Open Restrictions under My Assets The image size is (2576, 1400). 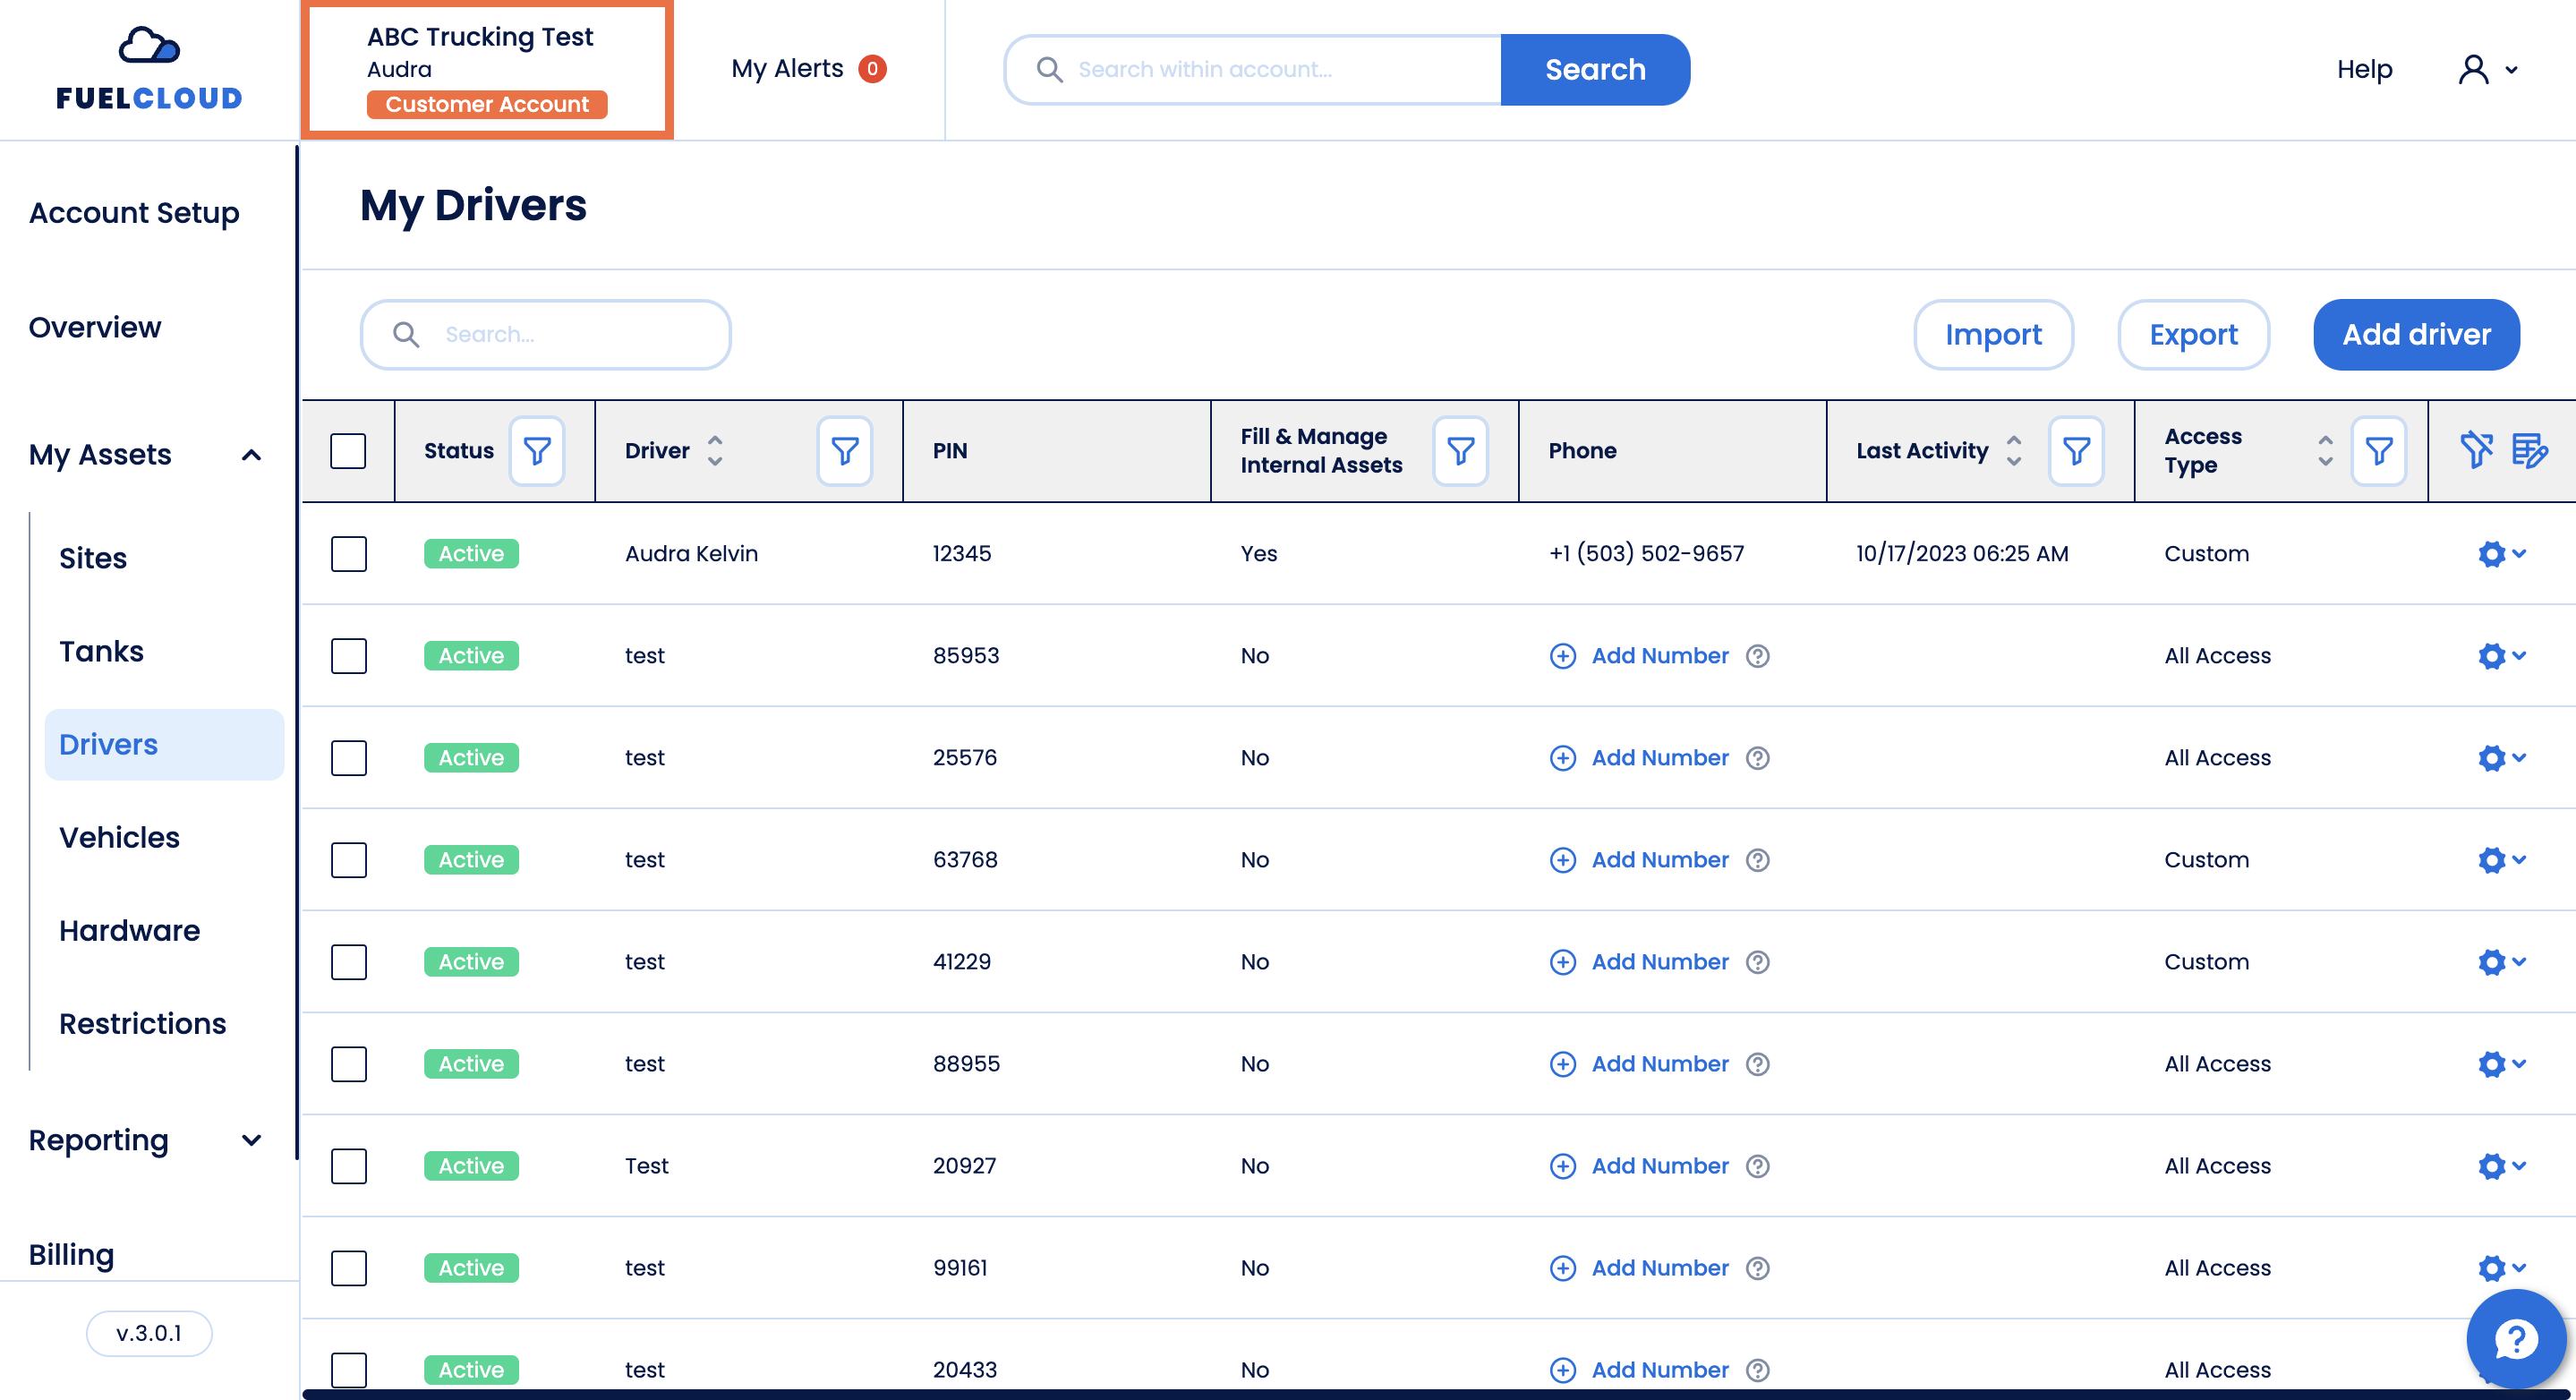pyautogui.click(x=142, y=1023)
